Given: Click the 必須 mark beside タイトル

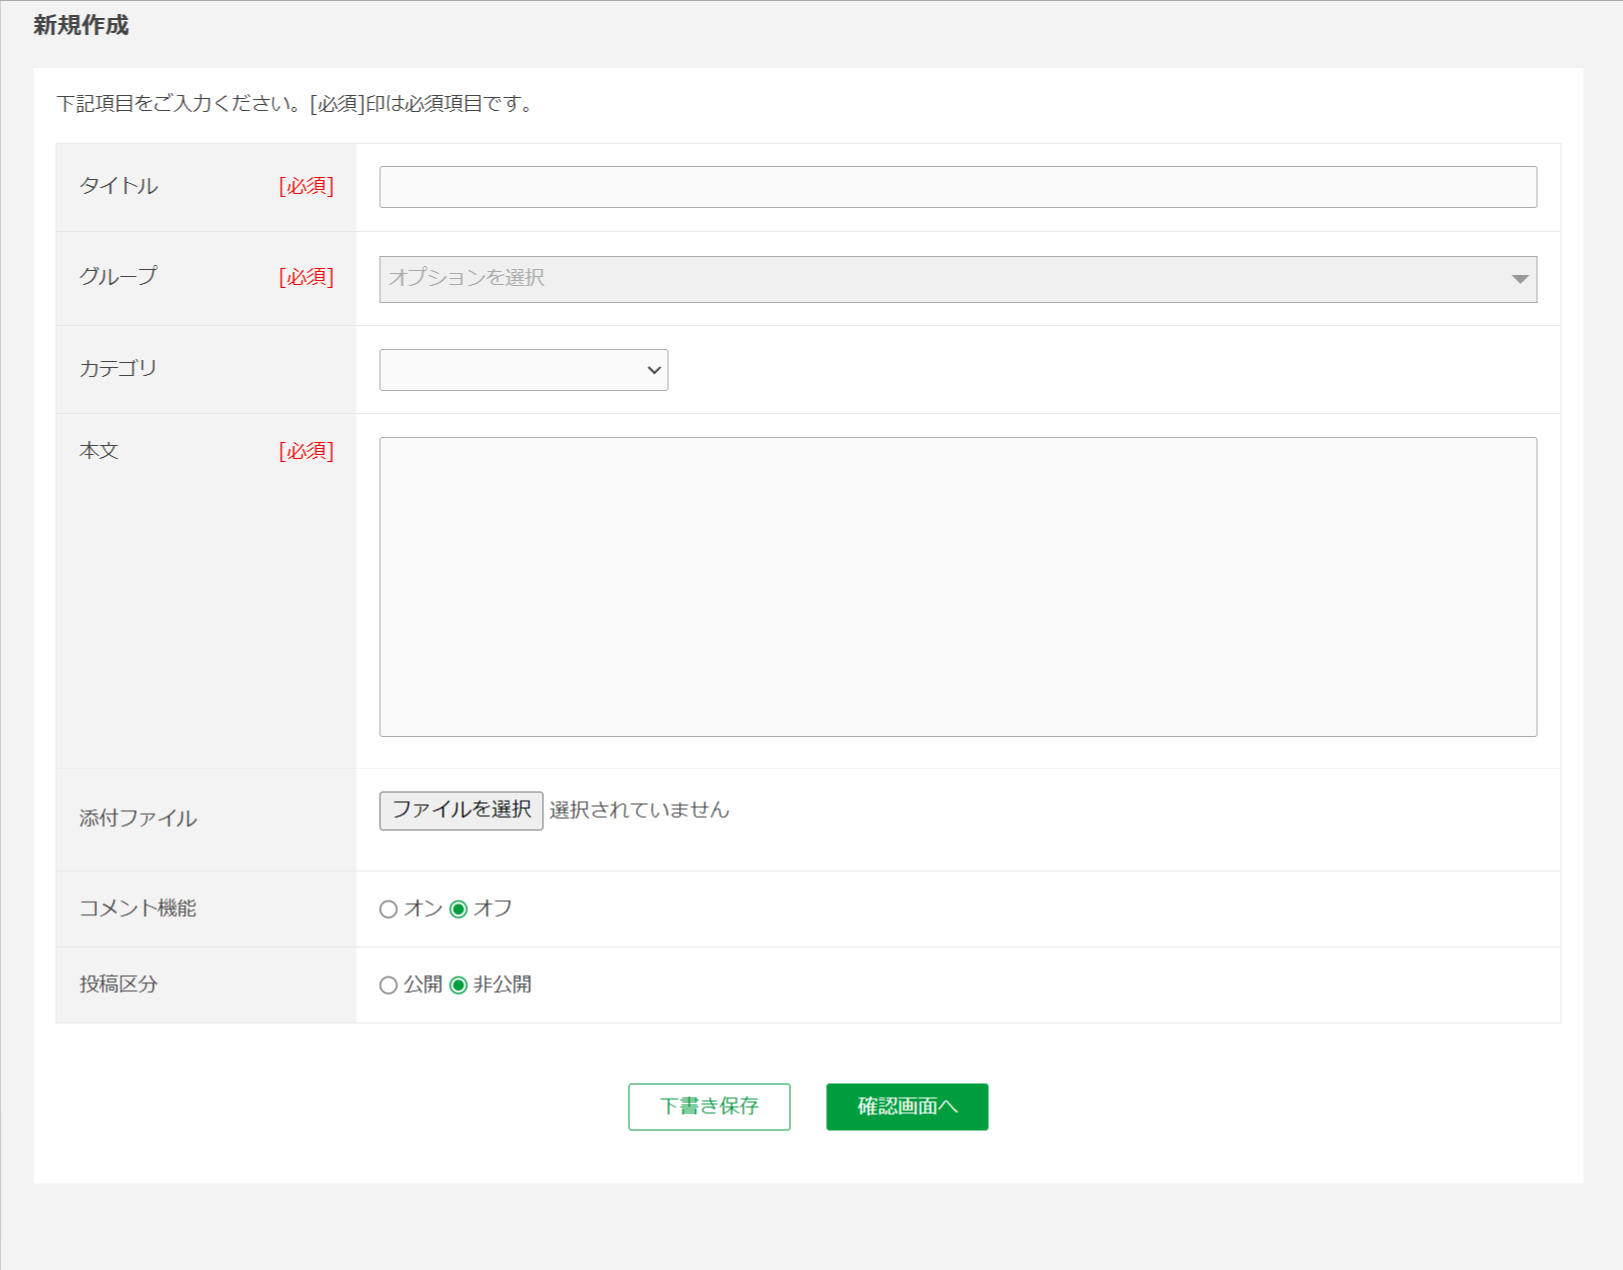Looking at the screenshot, I should click(x=306, y=186).
